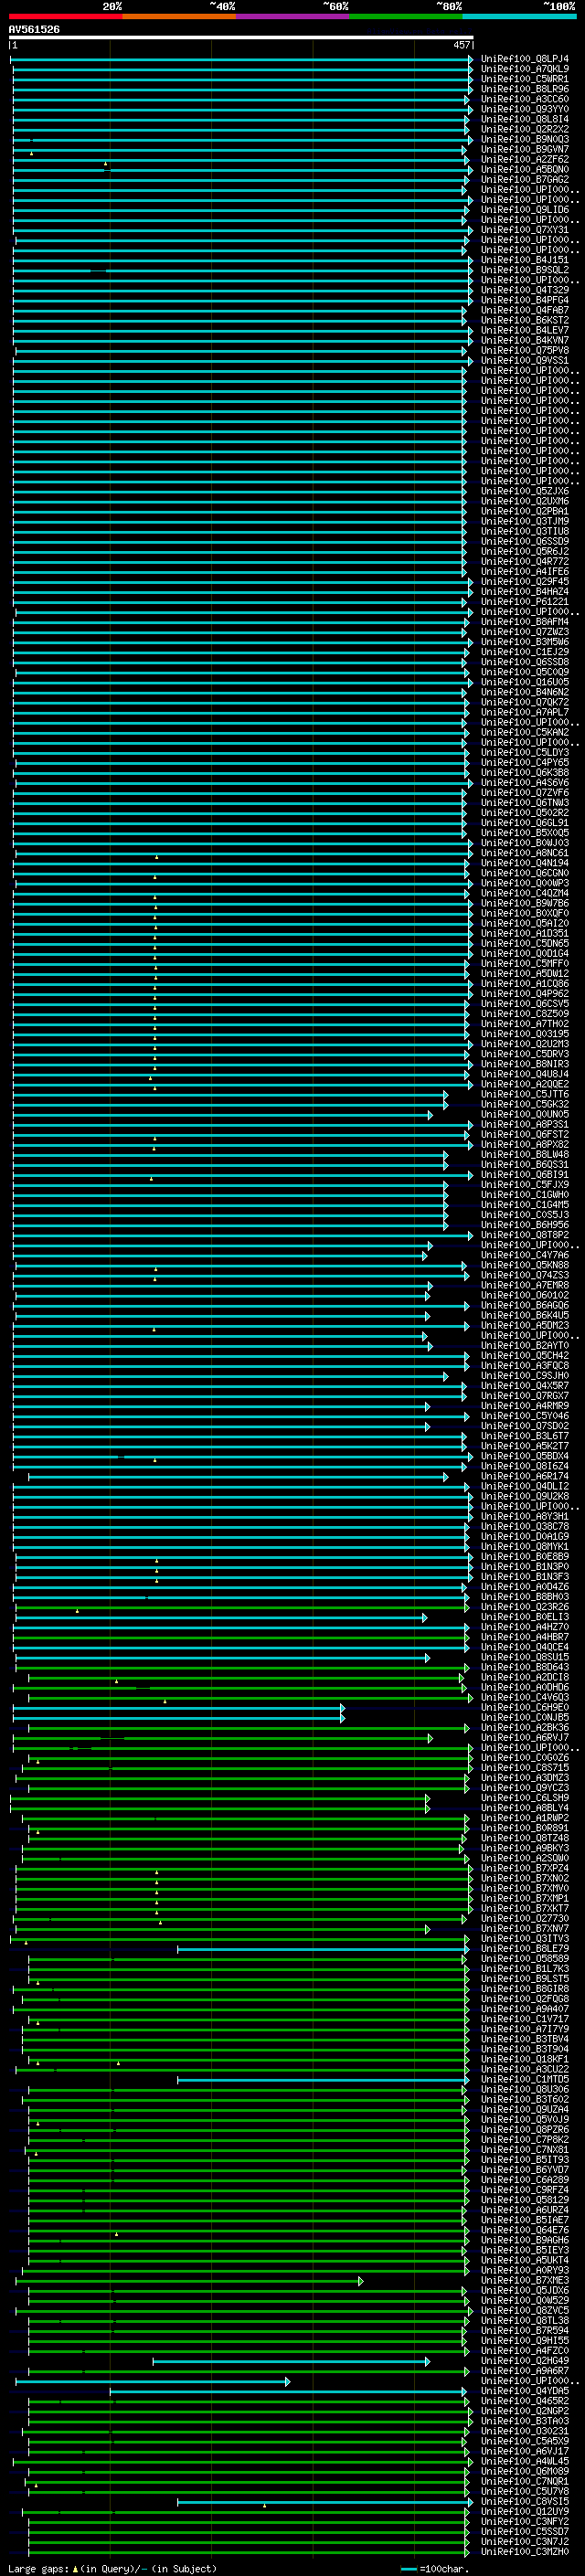
Task: Select the UniRef100_P61221 label
Action: point(525,602)
